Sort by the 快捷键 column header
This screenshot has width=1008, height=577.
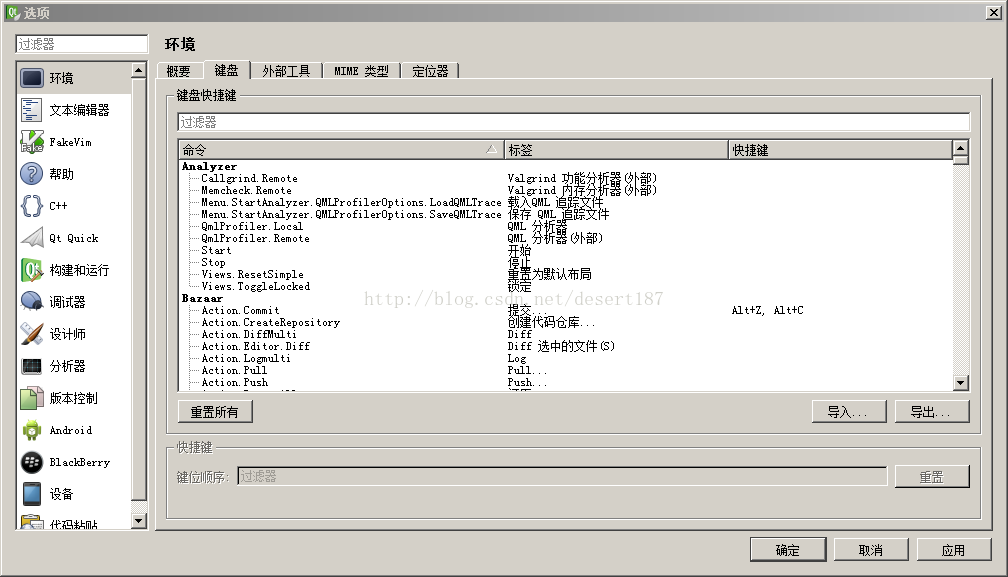[840, 150]
